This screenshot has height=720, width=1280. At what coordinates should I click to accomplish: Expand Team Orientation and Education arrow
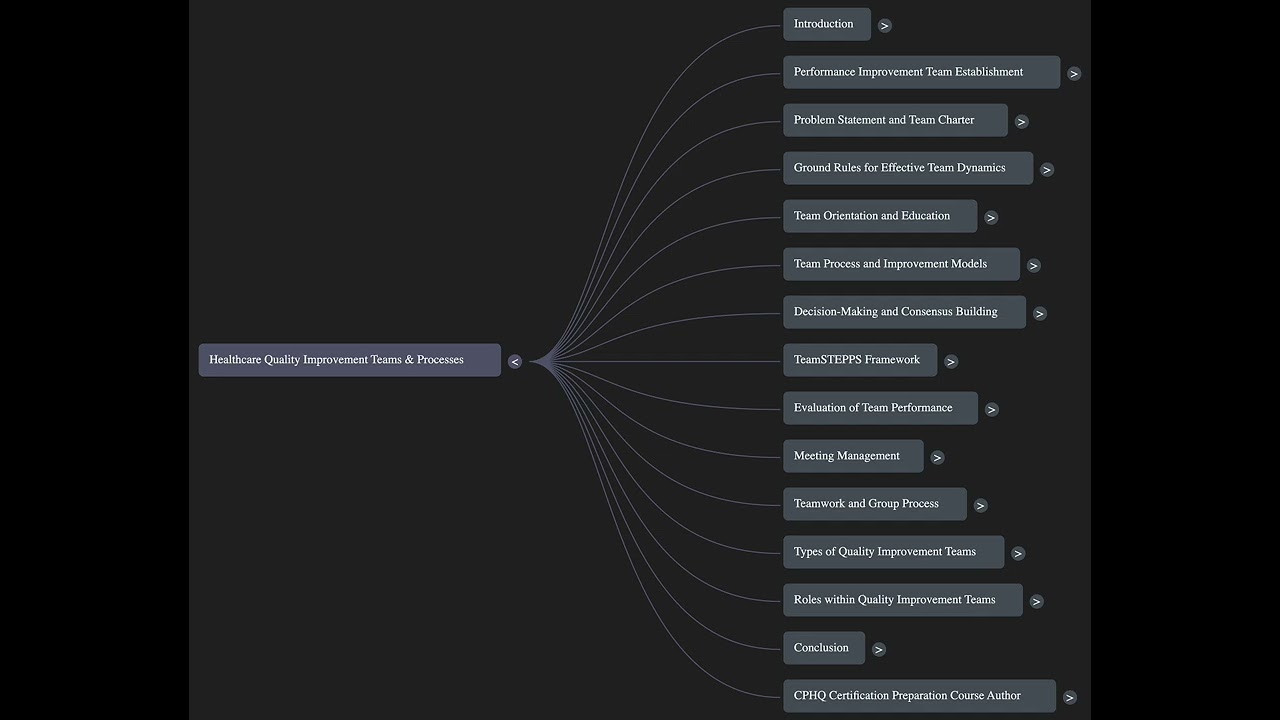tap(991, 218)
